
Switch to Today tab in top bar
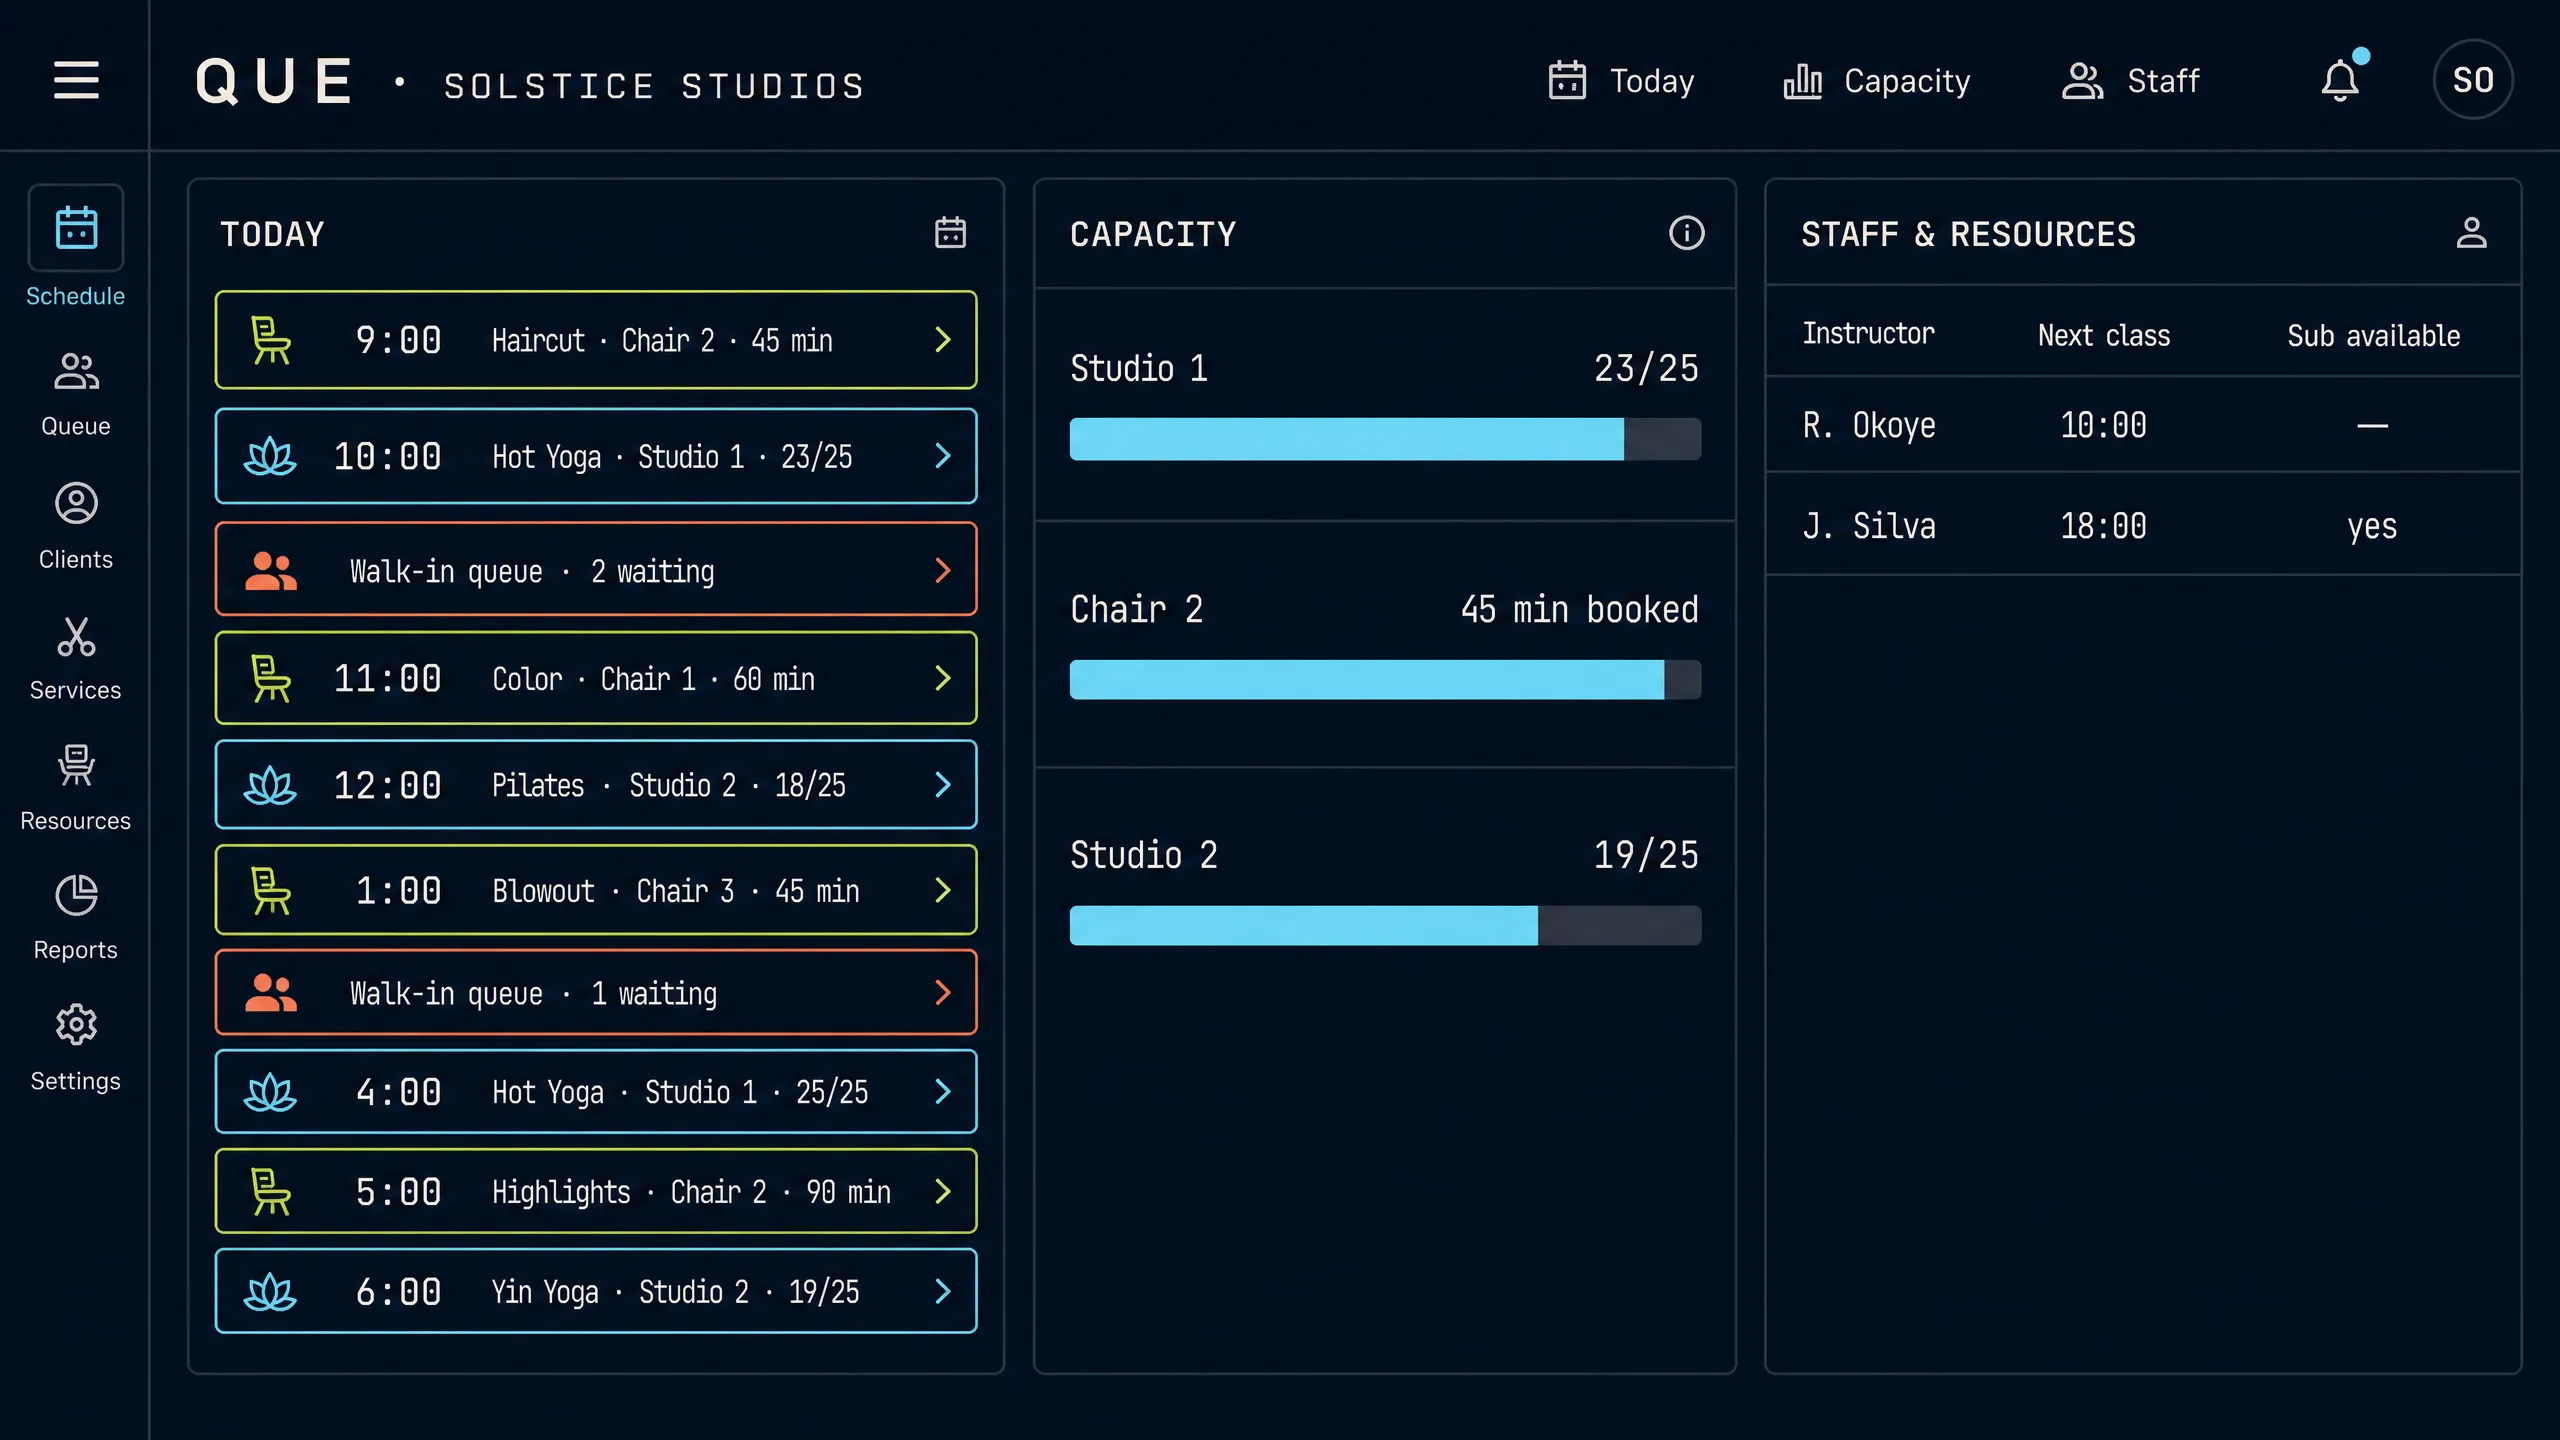tap(1620, 80)
